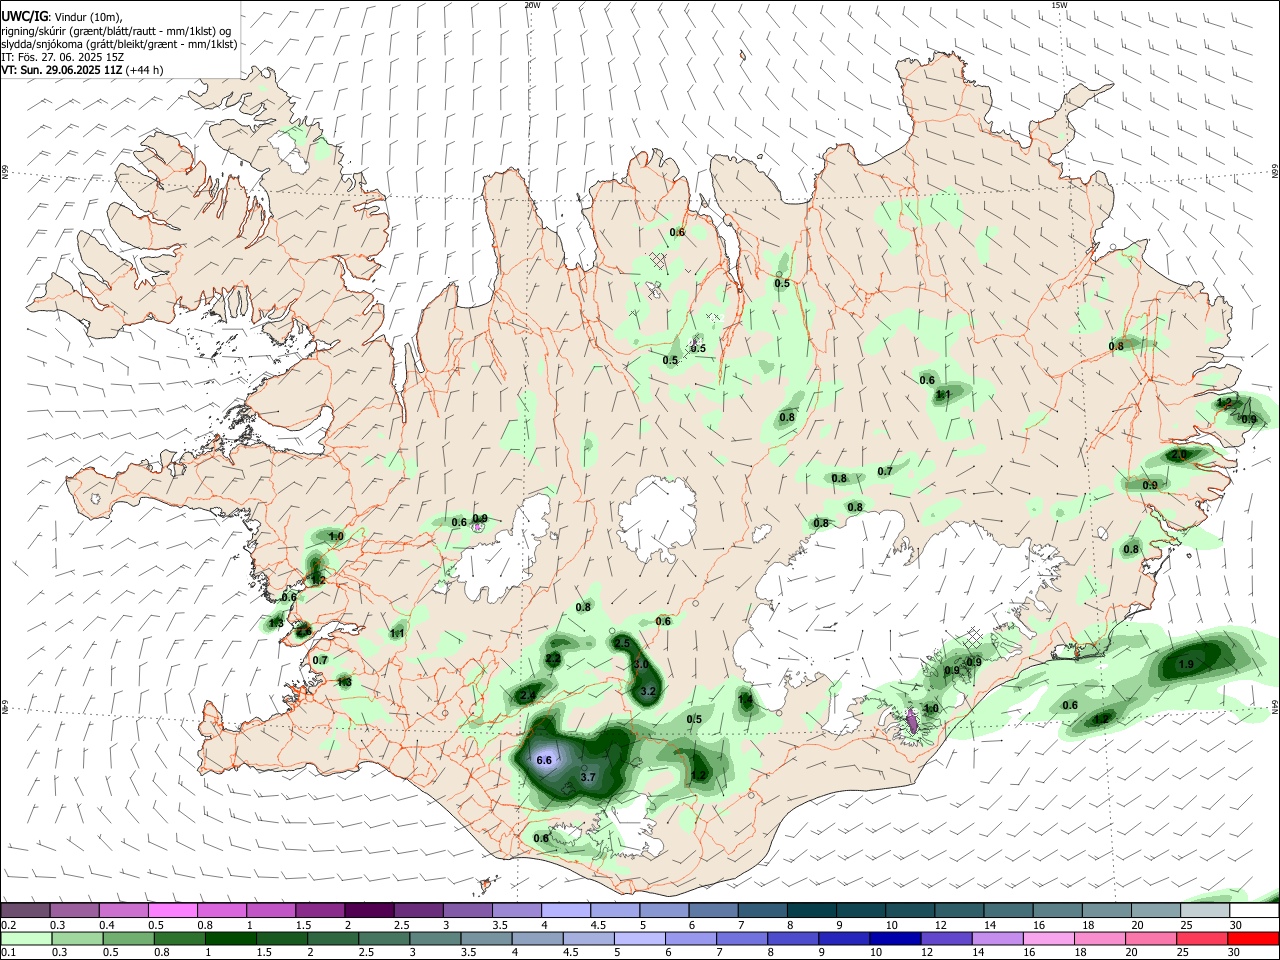Viewport: 1280px width, 960px height.
Task: Click the 6.6 precipitation value on the map
Action: (544, 760)
